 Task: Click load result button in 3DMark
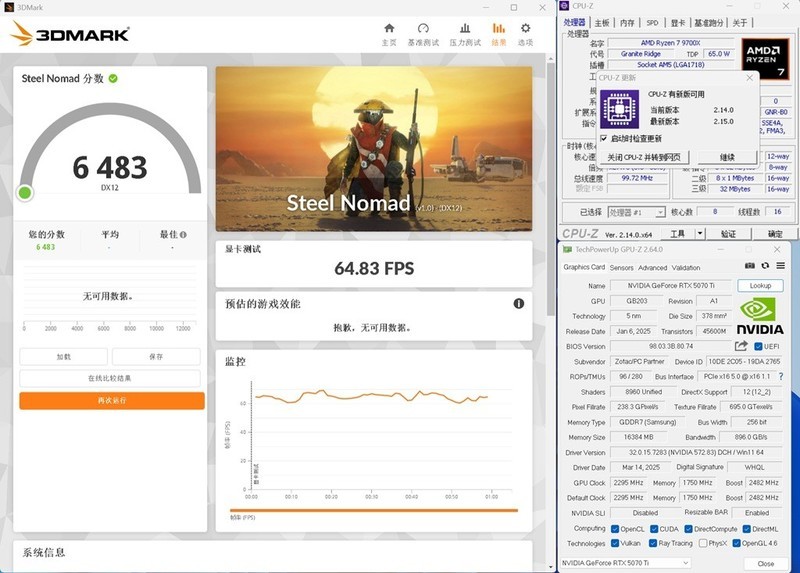coord(64,357)
